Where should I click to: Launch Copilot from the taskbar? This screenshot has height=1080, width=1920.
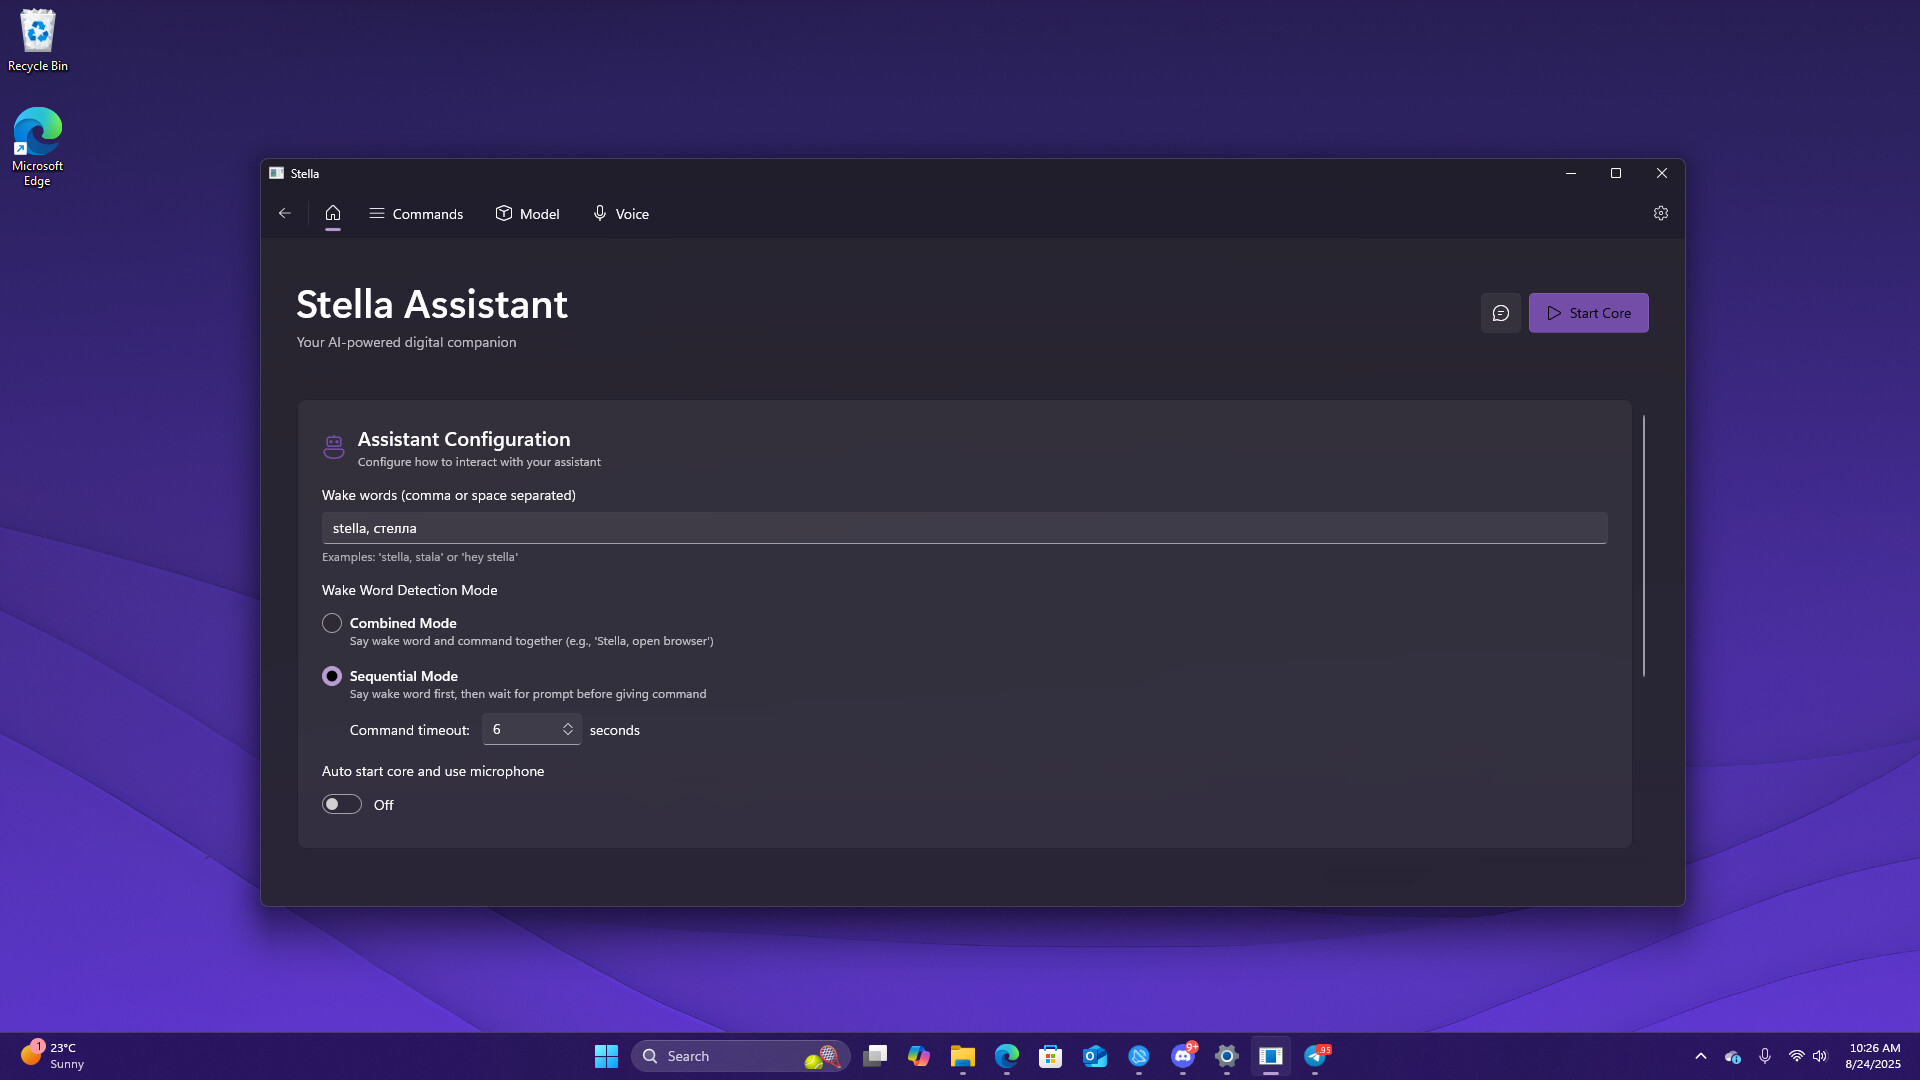[x=919, y=1056]
